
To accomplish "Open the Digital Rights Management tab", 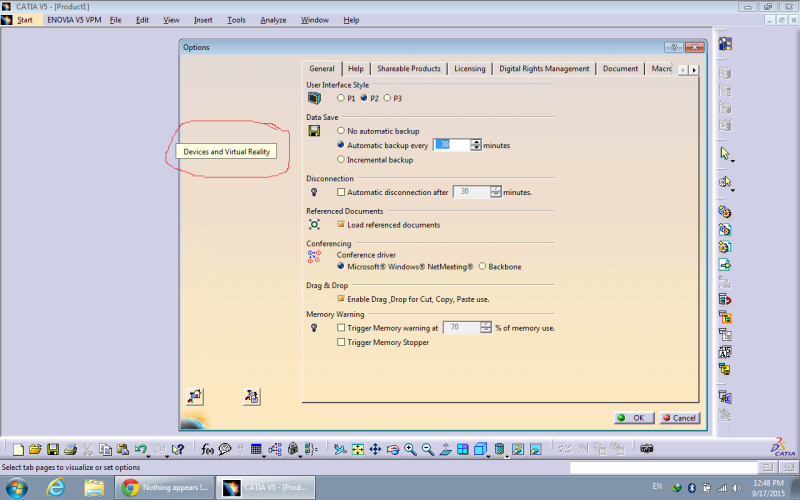I will tap(544, 68).
